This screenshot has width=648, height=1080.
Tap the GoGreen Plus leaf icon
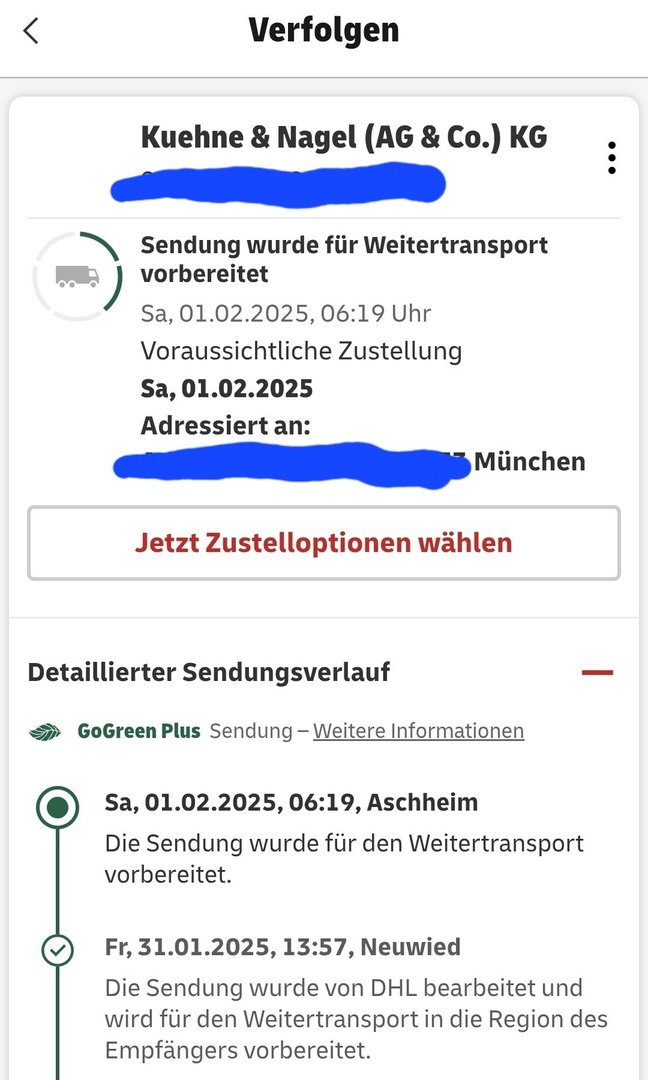coord(45,732)
